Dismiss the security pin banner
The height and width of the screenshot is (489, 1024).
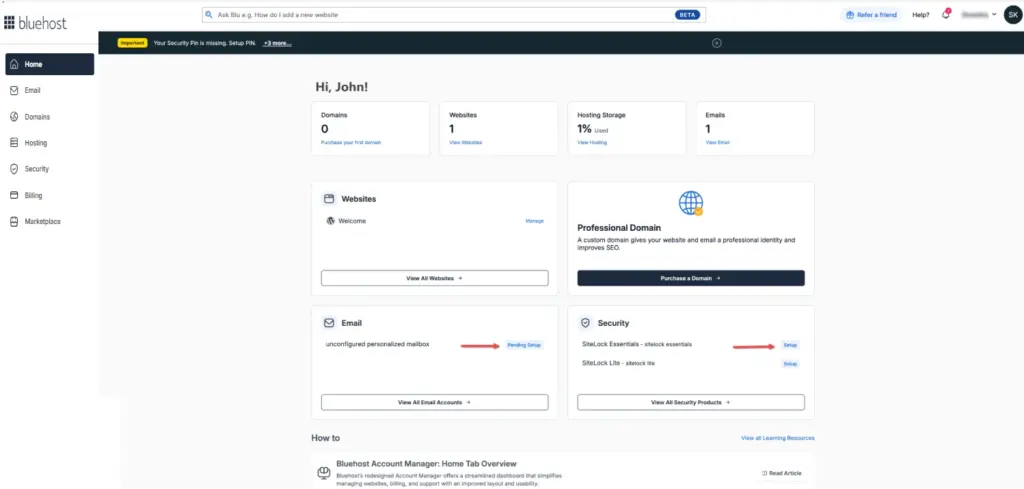click(x=717, y=43)
